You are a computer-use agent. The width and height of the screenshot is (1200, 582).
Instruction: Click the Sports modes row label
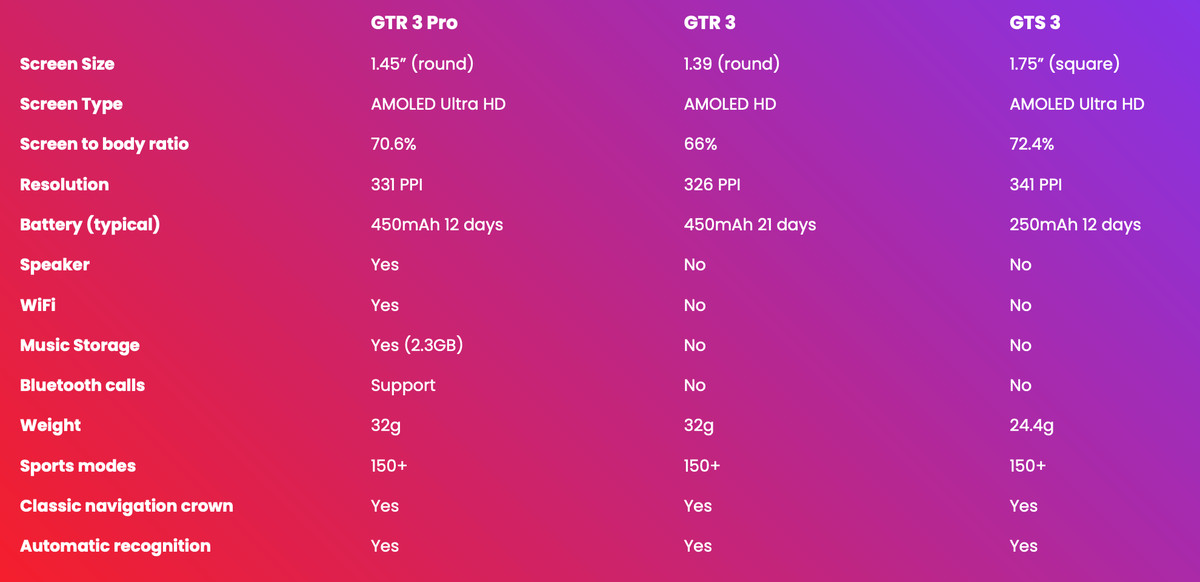[78, 466]
